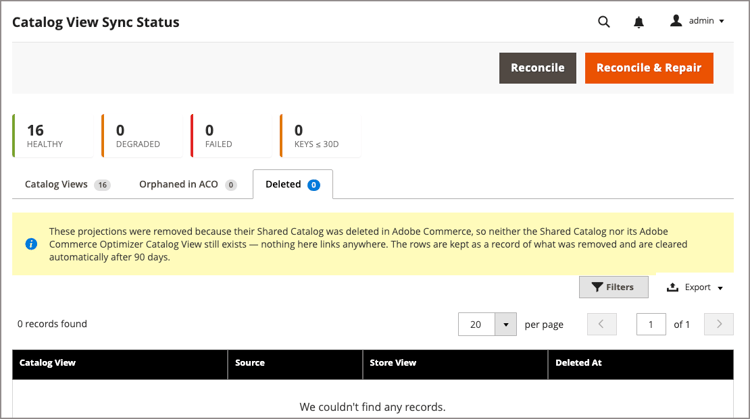750x419 pixels.
Task: Click the Orphaned in ACO count badge
Action: click(231, 185)
